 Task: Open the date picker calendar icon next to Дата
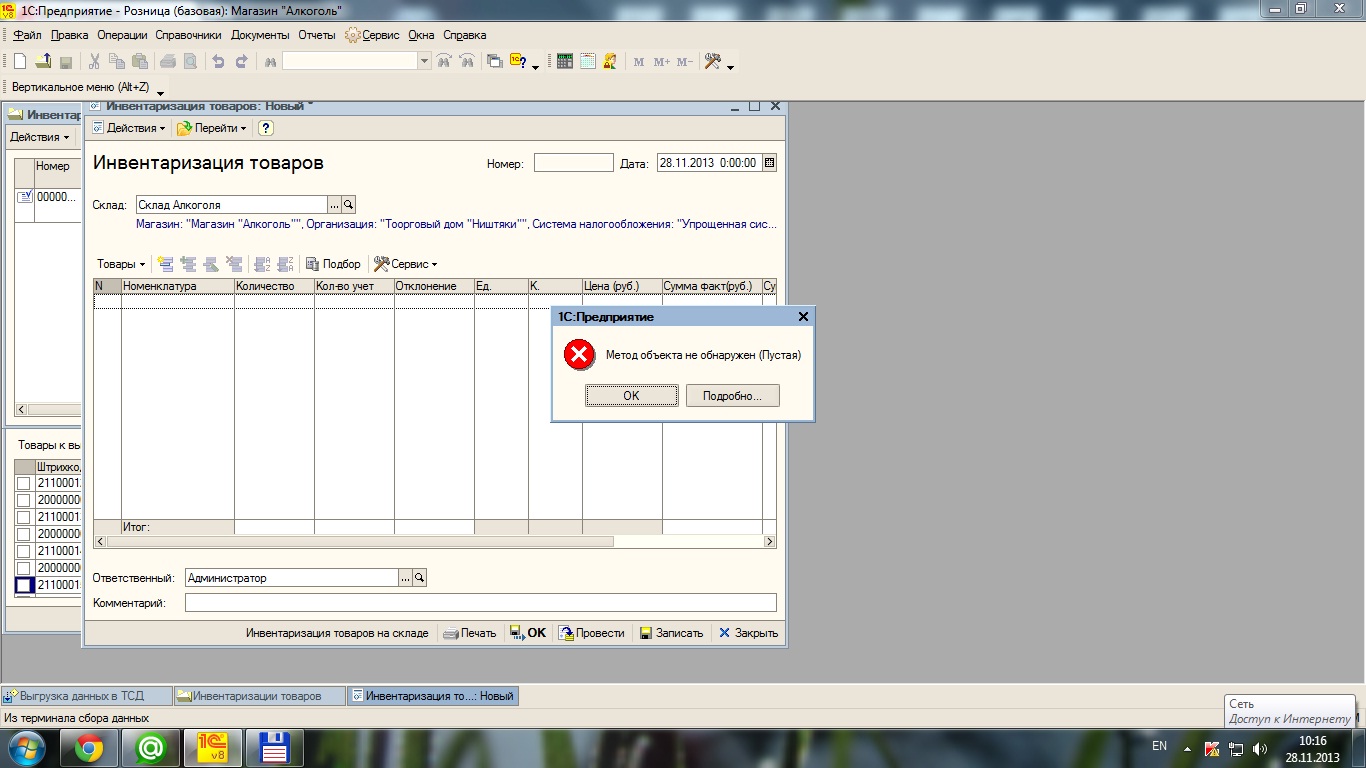pos(769,162)
